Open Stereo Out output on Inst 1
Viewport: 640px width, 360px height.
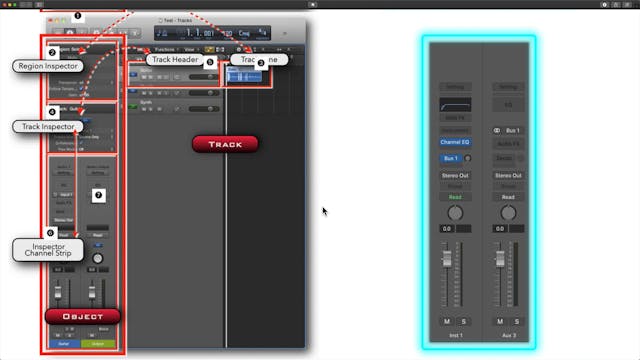point(455,176)
